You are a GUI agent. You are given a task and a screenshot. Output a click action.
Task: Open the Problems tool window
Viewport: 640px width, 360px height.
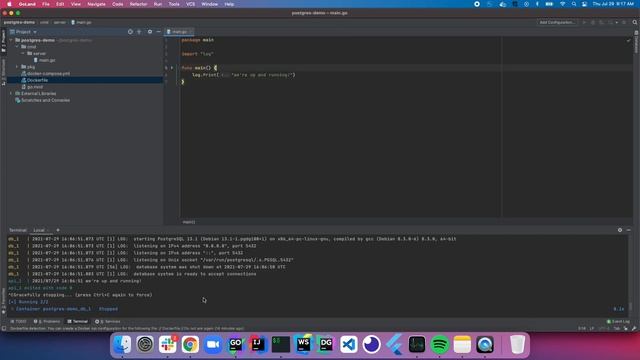(x=47, y=322)
